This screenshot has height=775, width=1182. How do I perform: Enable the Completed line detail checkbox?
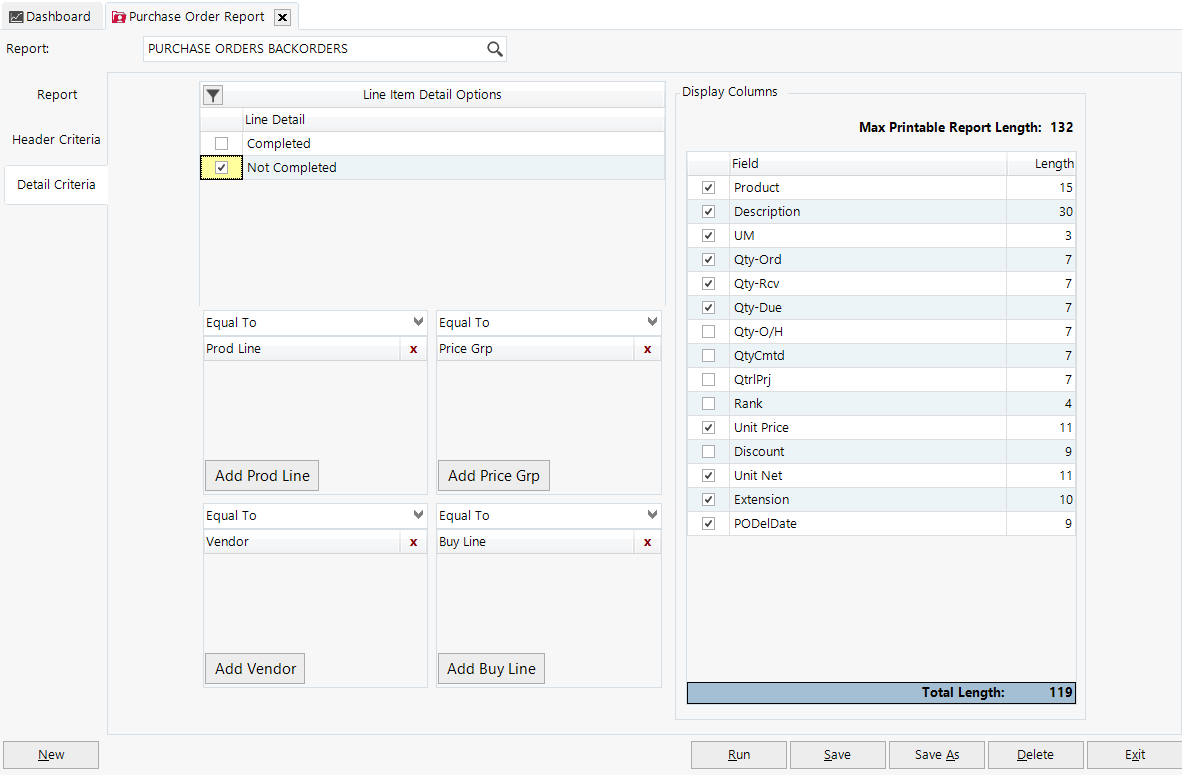(221, 144)
